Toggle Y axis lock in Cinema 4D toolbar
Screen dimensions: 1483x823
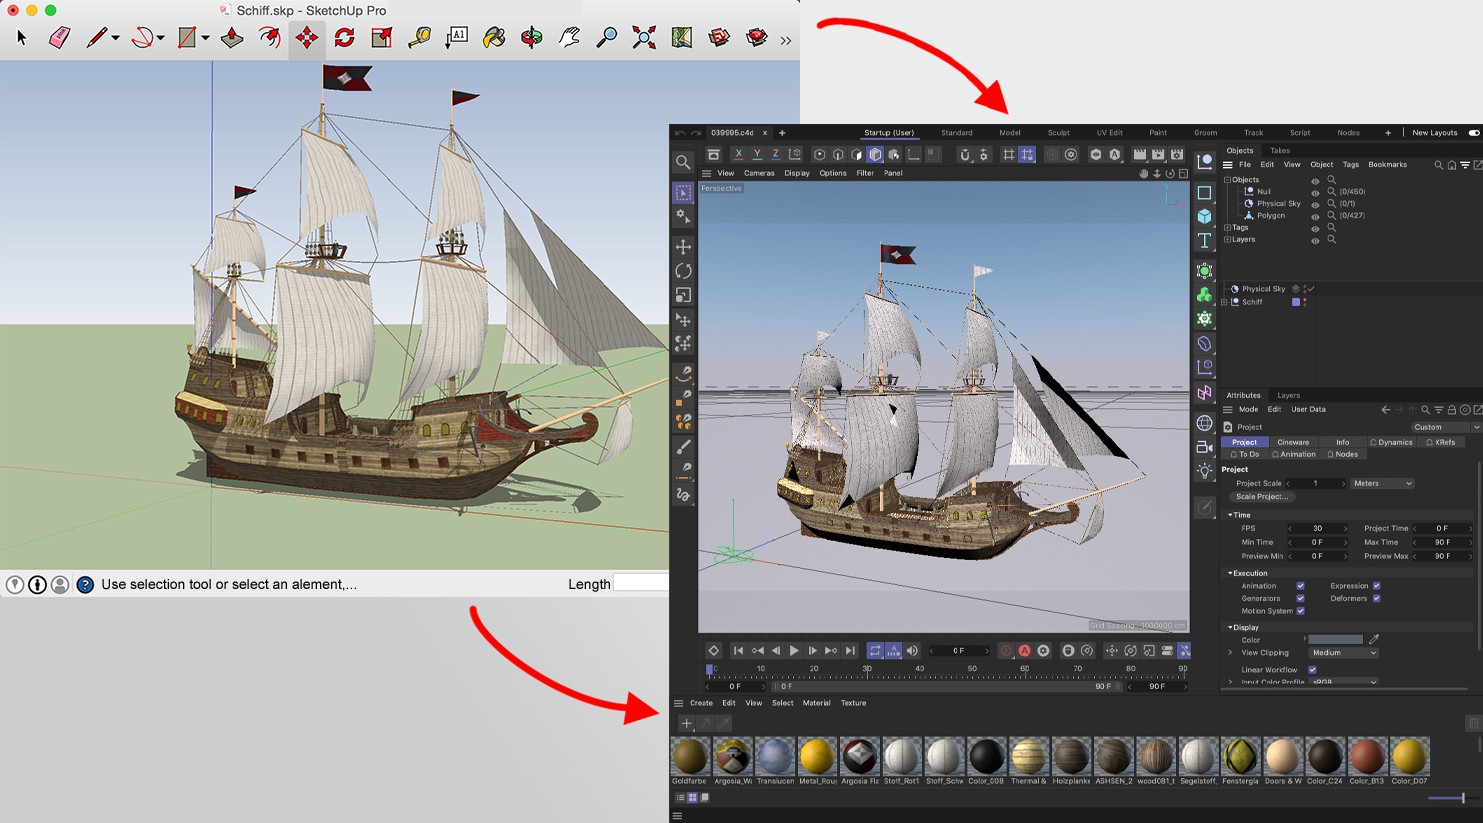[x=757, y=154]
